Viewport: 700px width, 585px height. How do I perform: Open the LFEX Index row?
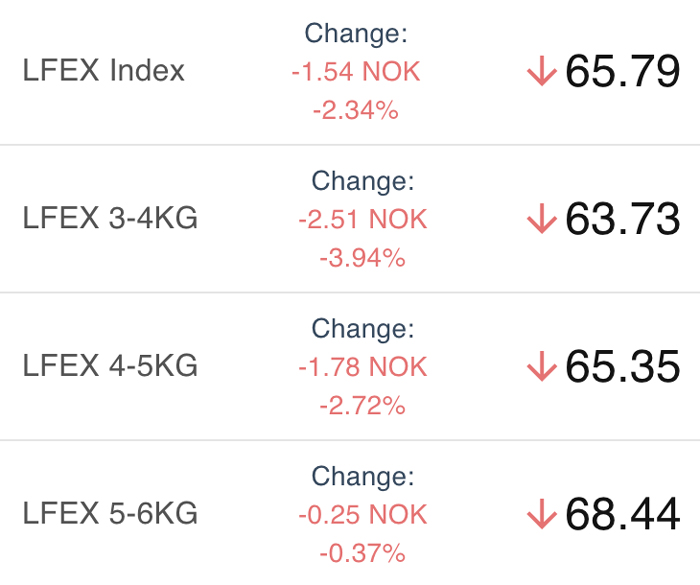pyautogui.click(x=350, y=71)
